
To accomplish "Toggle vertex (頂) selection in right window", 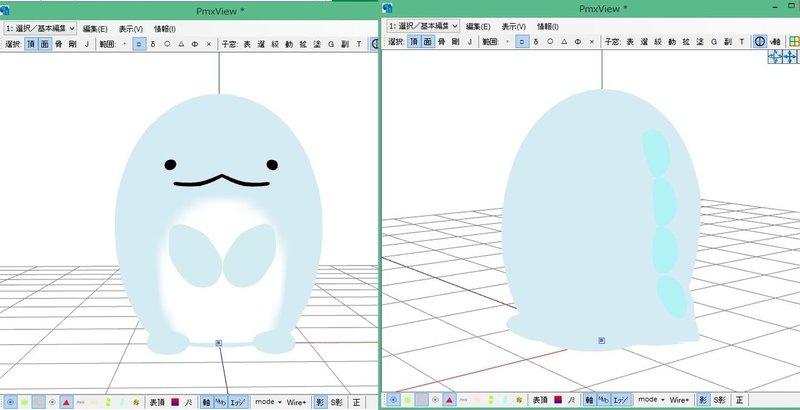I will 414,42.
